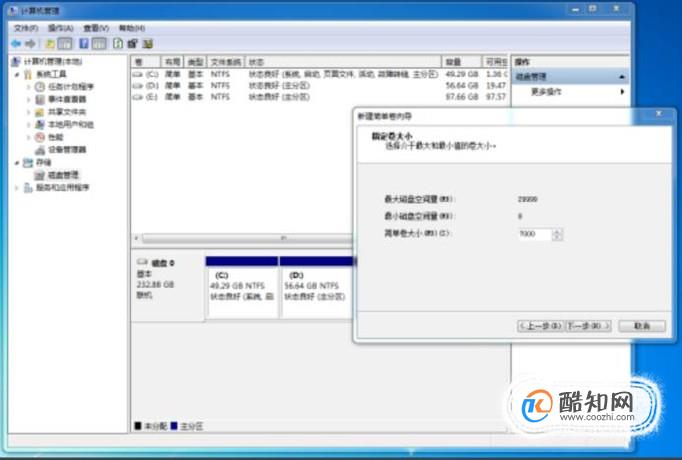
Task: Click the 磁盘 0 disk icon
Action: coord(142,262)
